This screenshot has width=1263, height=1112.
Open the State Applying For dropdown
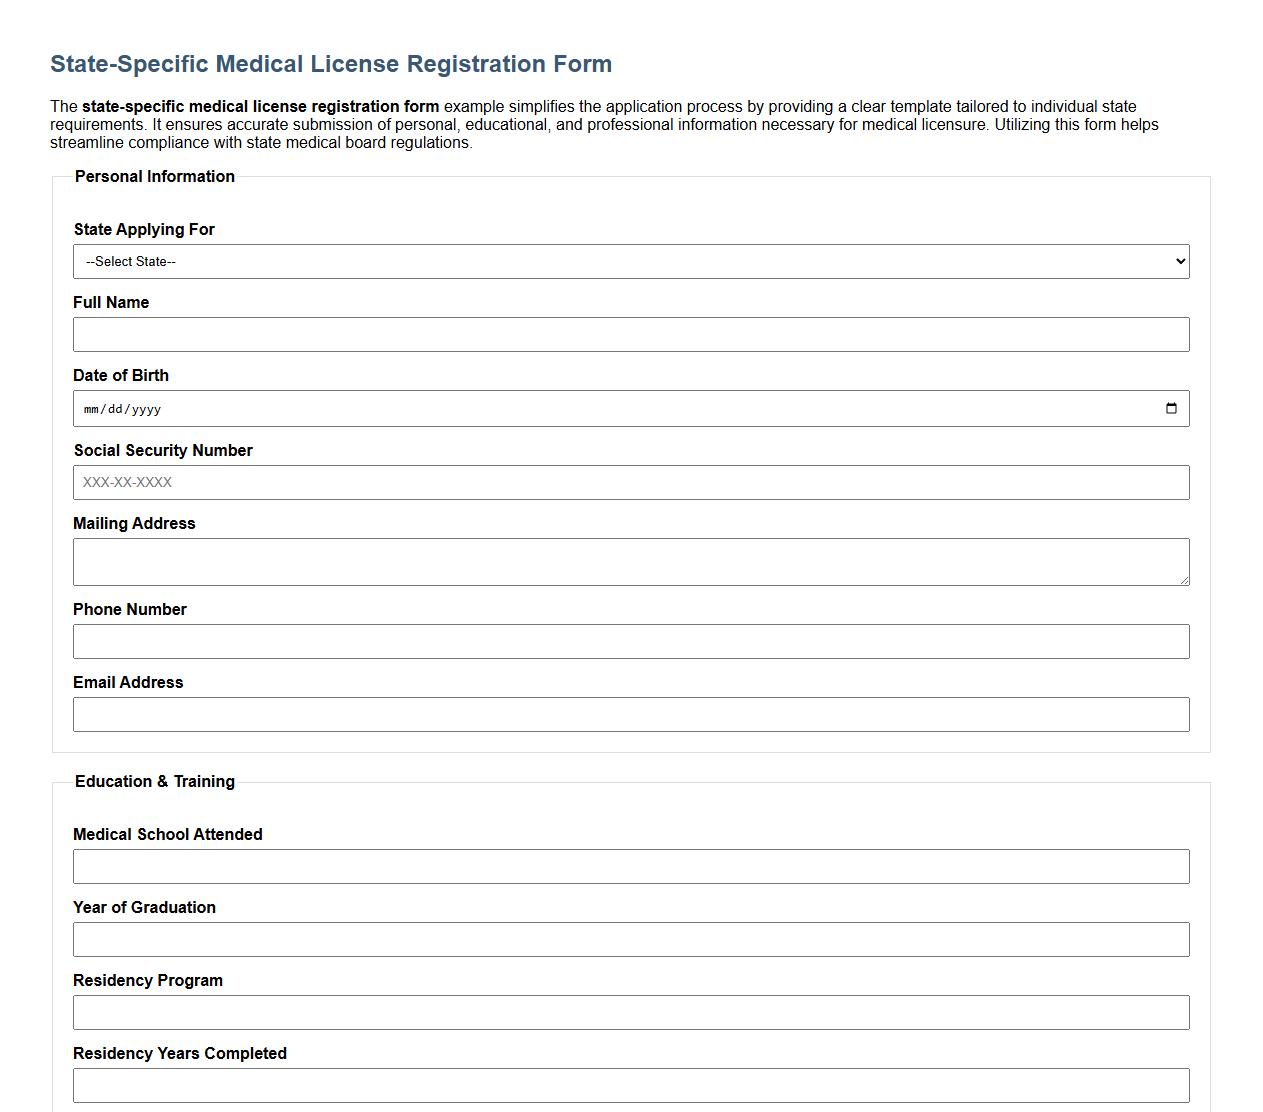click(630, 261)
